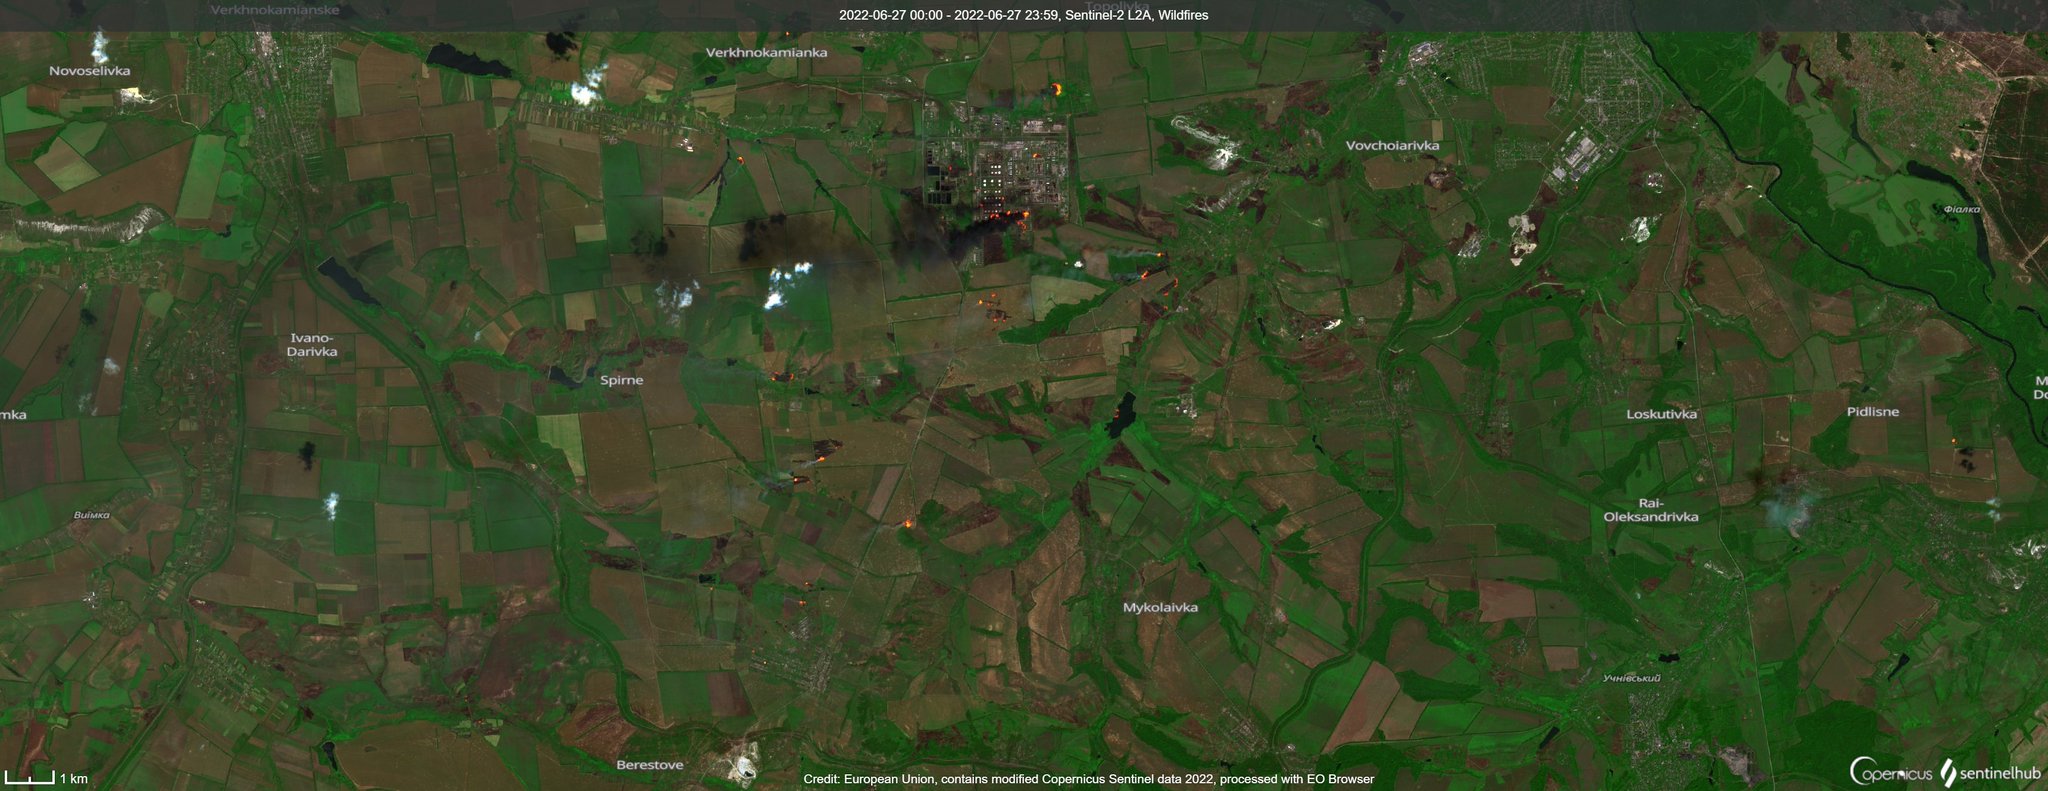
Task: Select the Vovchoiarivka place label
Action: click(1393, 145)
